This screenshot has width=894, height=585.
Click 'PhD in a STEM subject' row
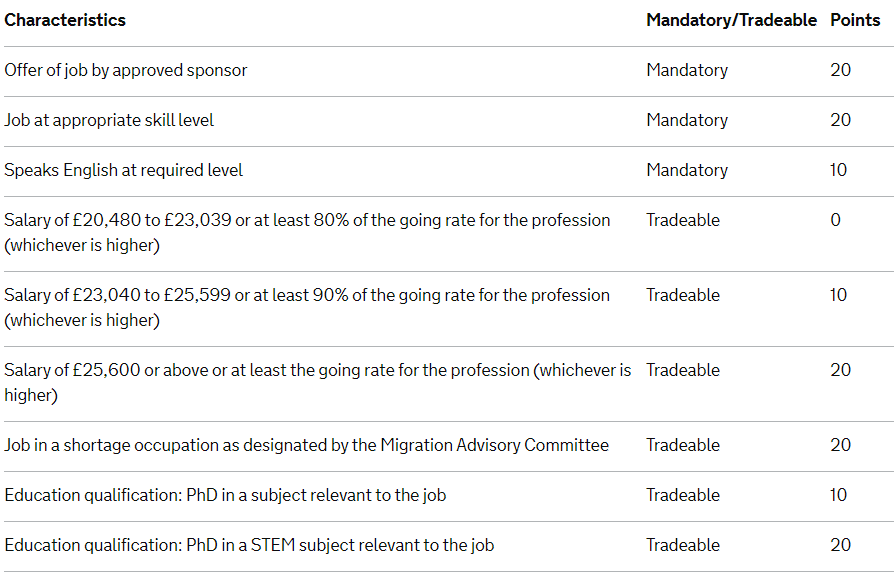pos(447,546)
